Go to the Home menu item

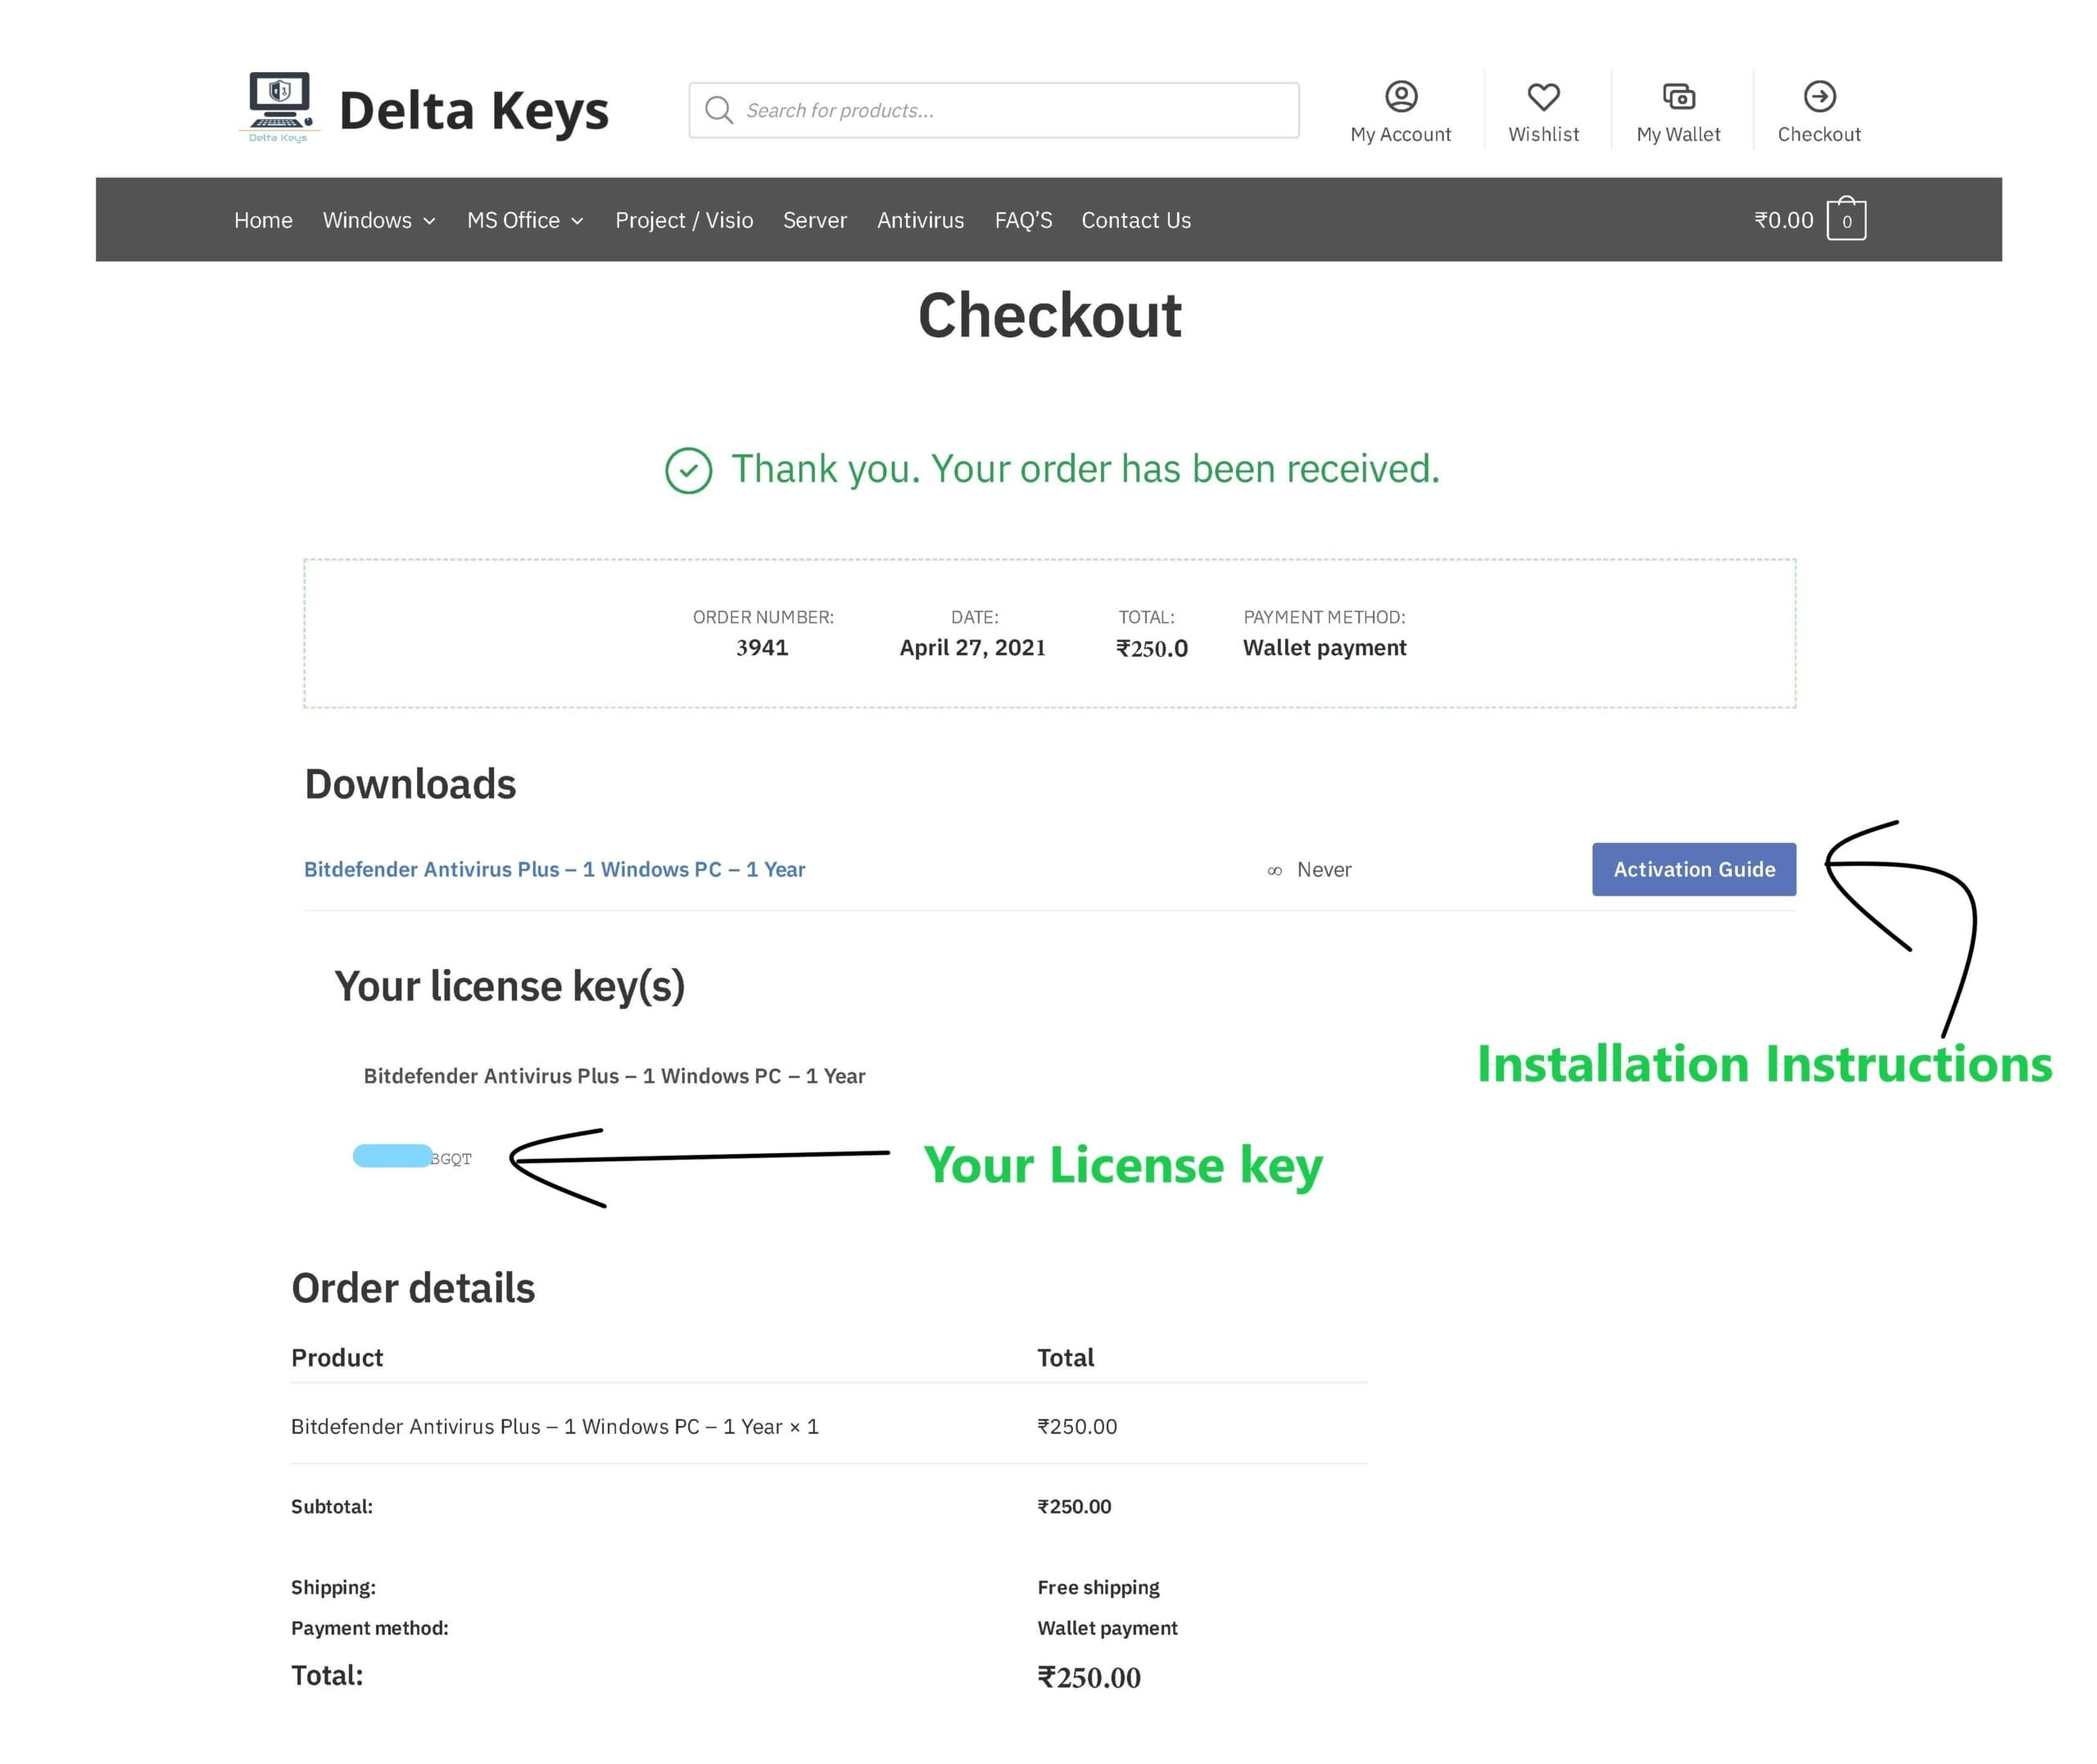pyautogui.click(x=263, y=220)
